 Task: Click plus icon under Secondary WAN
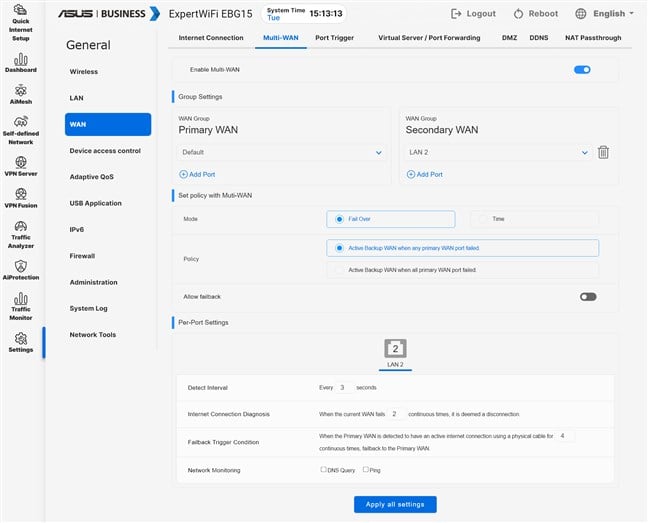coord(410,174)
